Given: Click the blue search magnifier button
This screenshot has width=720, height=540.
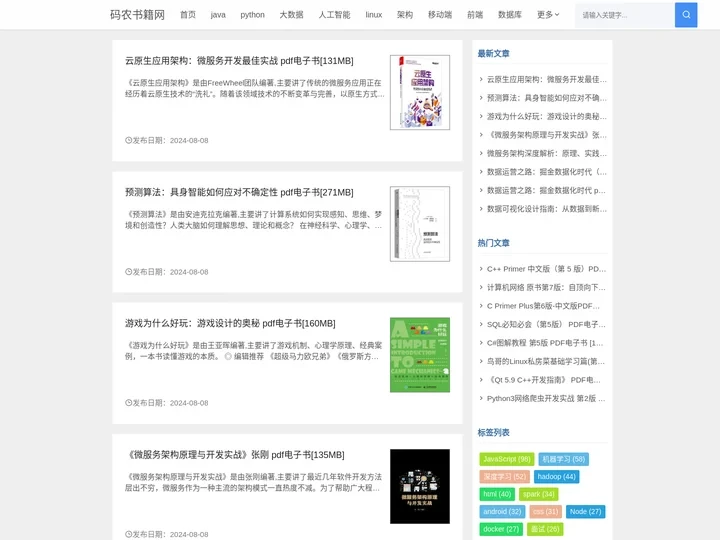Looking at the screenshot, I should pyautogui.click(x=686, y=15).
